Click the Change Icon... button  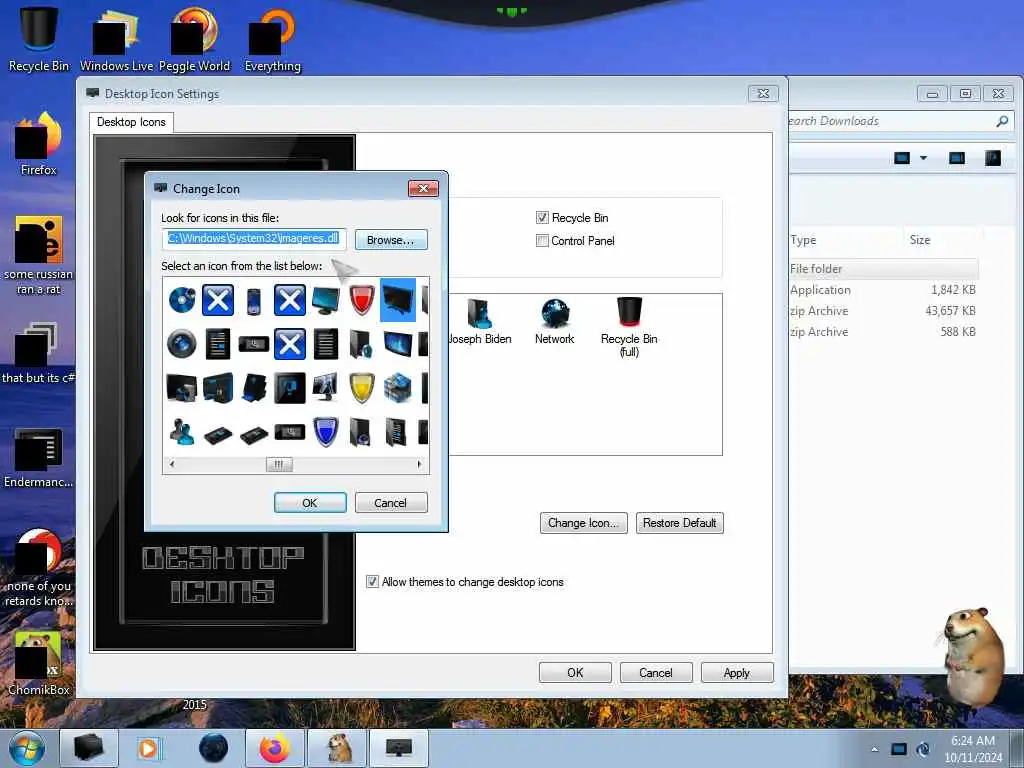pos(583,522)
